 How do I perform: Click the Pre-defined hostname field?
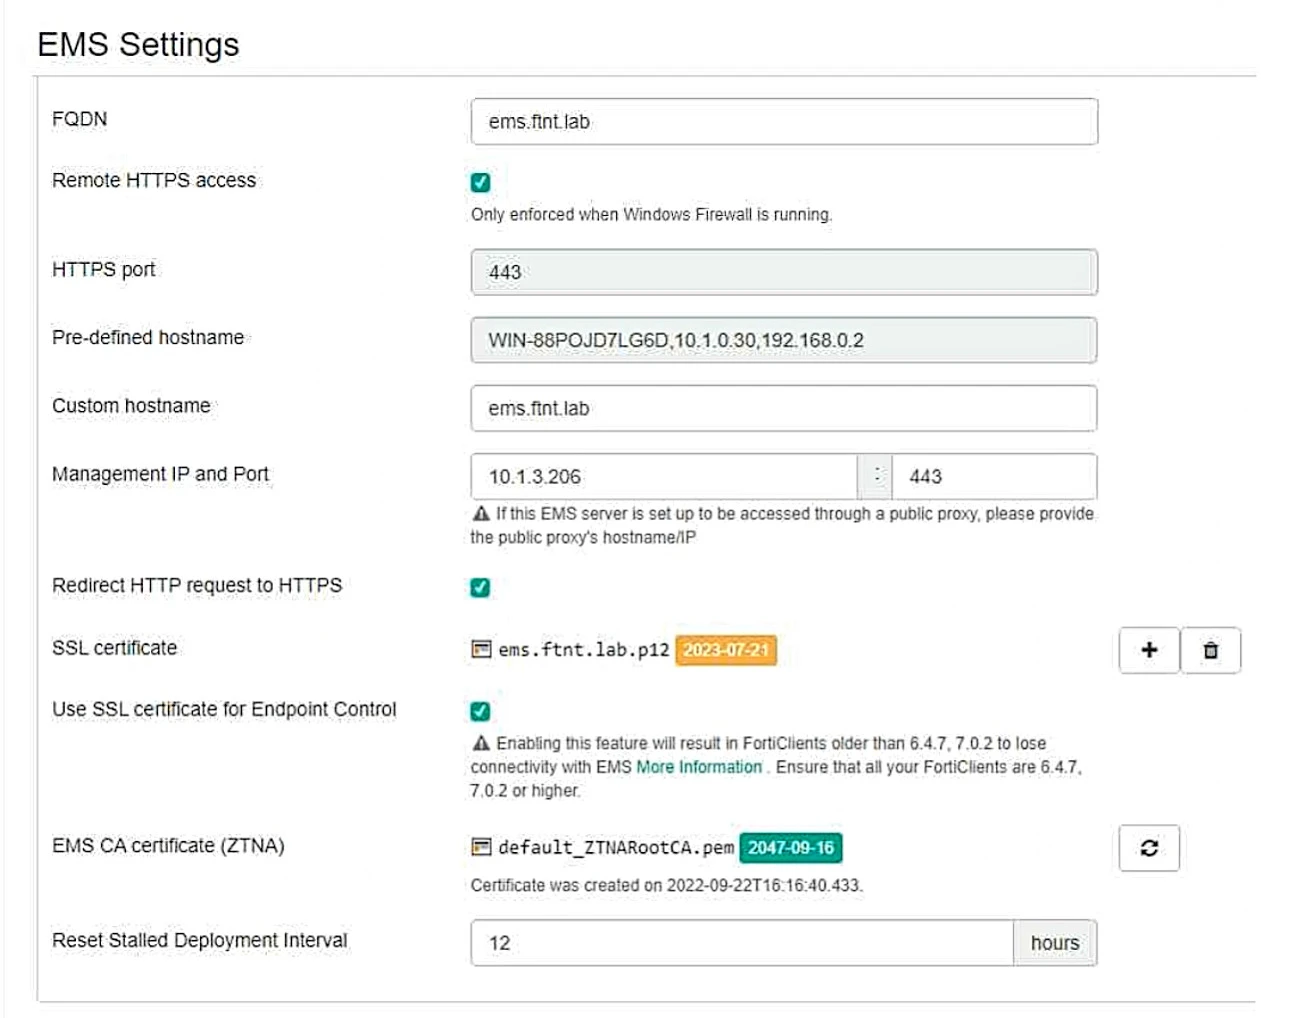point(783,340)
